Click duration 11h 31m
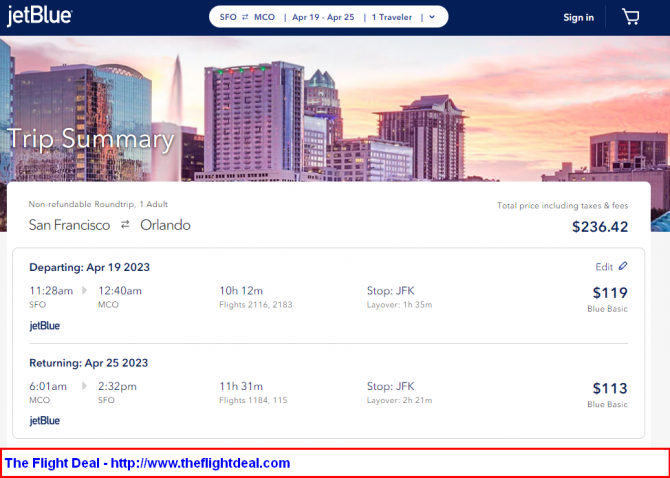This screenshot has width=670, height=478. pos(241,387)
